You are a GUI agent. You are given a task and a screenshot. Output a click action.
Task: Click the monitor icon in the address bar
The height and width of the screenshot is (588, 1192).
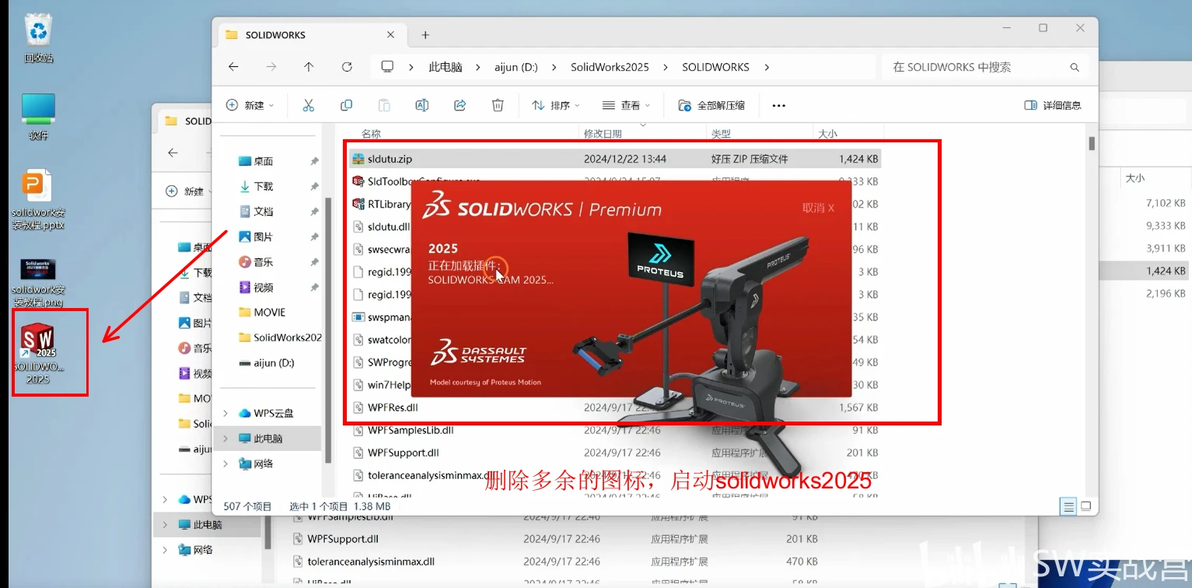click(x=388, y=67)
